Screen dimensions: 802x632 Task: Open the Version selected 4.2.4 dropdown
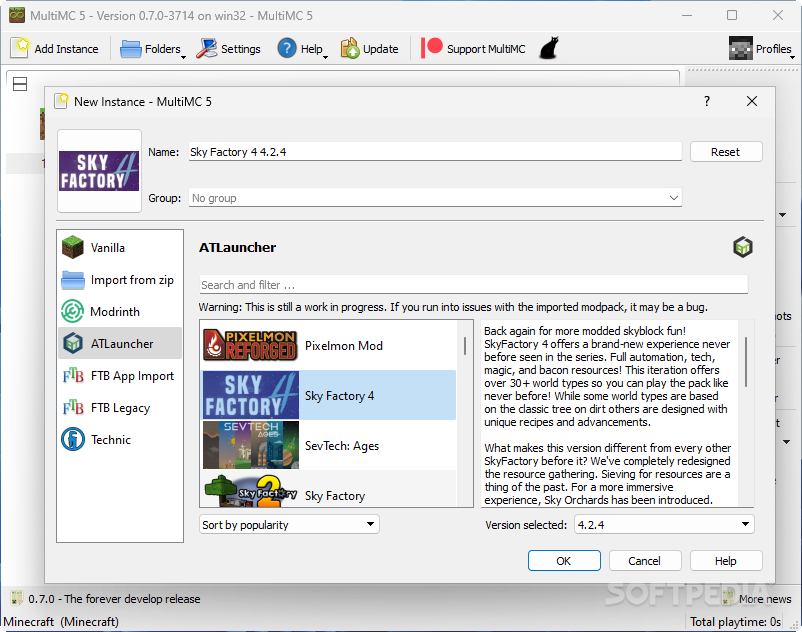pyautogui.click(x=664, y=524)
